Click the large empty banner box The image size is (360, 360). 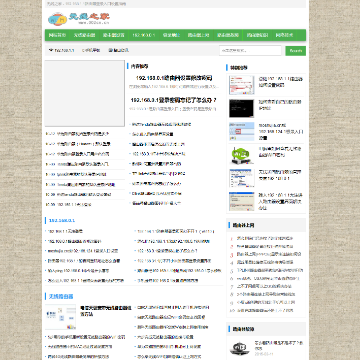tap(85, 93)
